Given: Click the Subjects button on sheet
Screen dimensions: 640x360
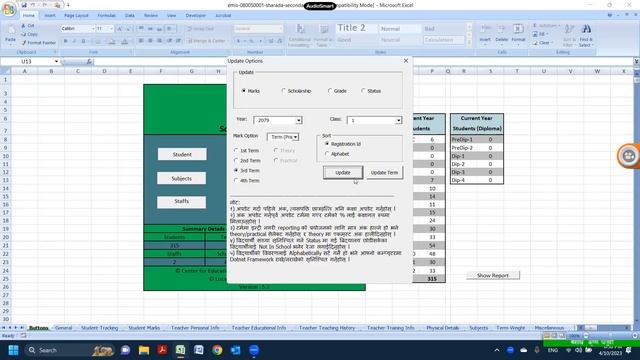Looking at the screenshot, I should 182,178.
